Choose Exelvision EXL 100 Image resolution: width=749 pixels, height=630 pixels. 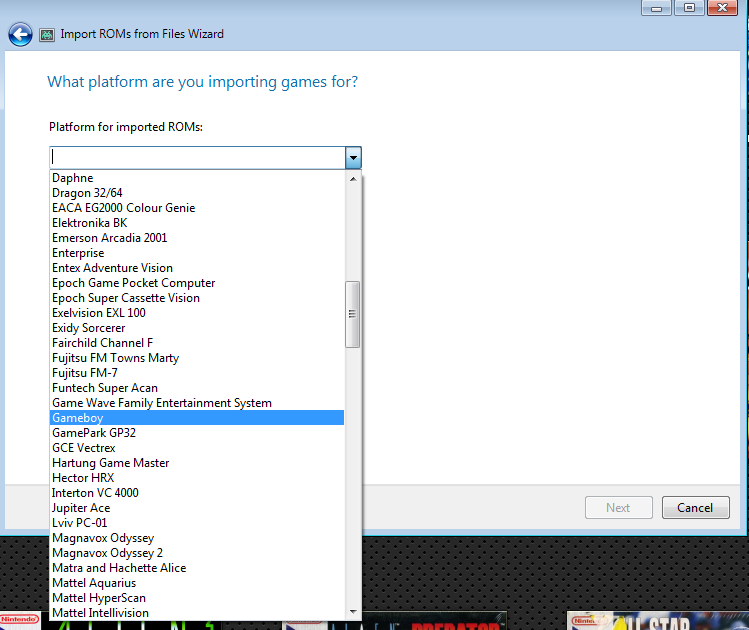[197, 313]
